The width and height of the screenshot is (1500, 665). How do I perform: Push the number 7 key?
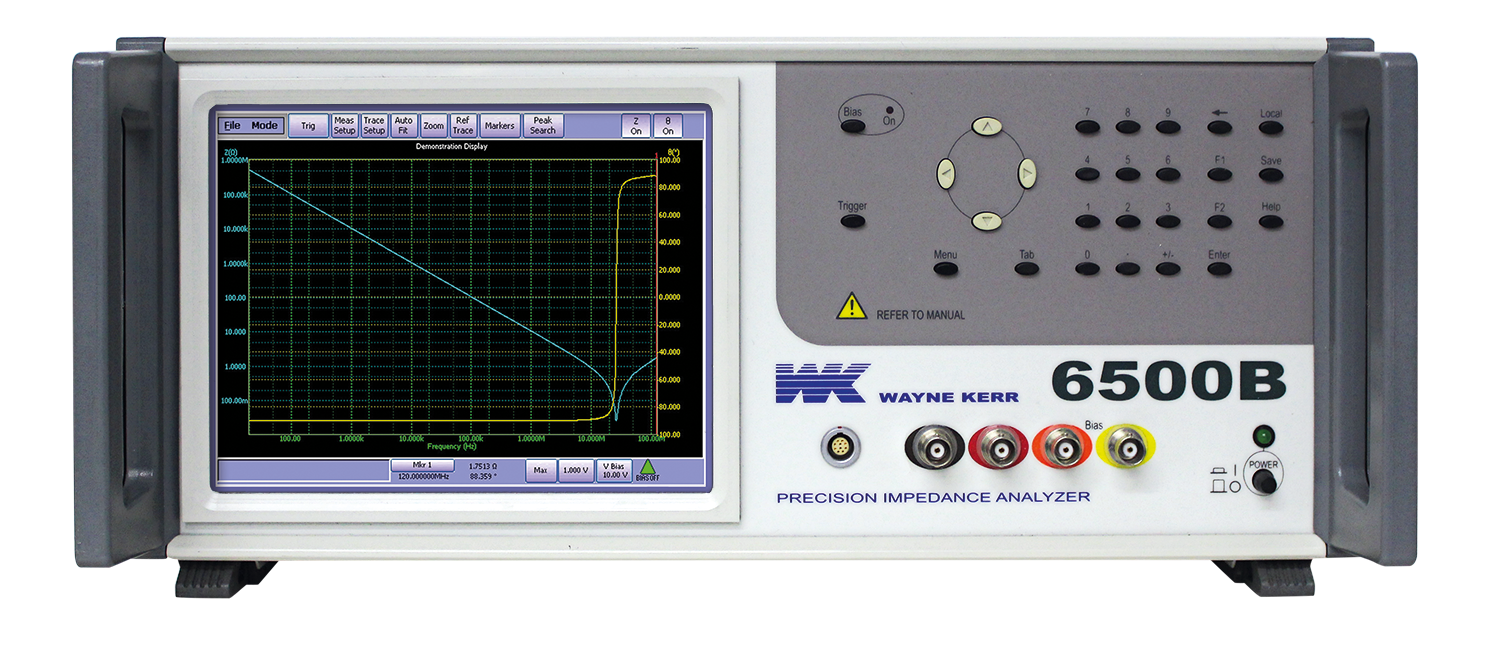(x=1088, y=127)
